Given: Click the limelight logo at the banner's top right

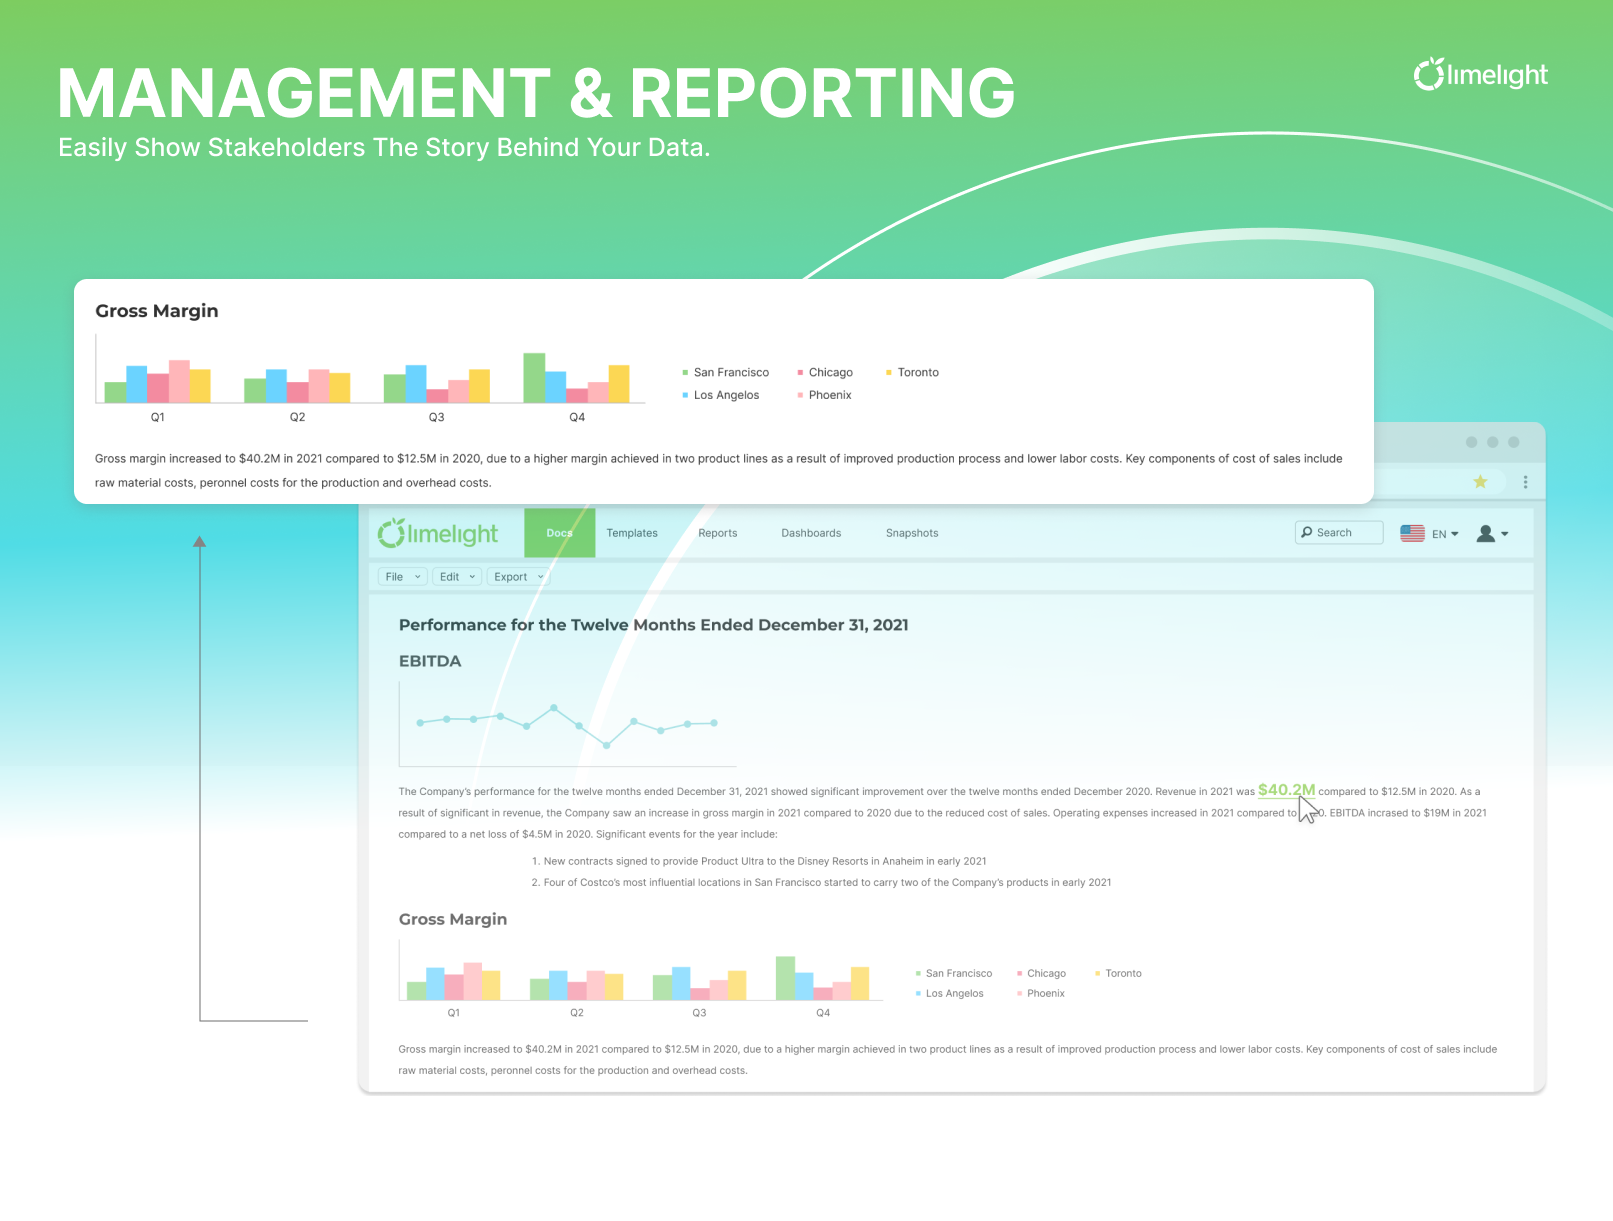Looking at the screenshot, I should point(1480,74).
